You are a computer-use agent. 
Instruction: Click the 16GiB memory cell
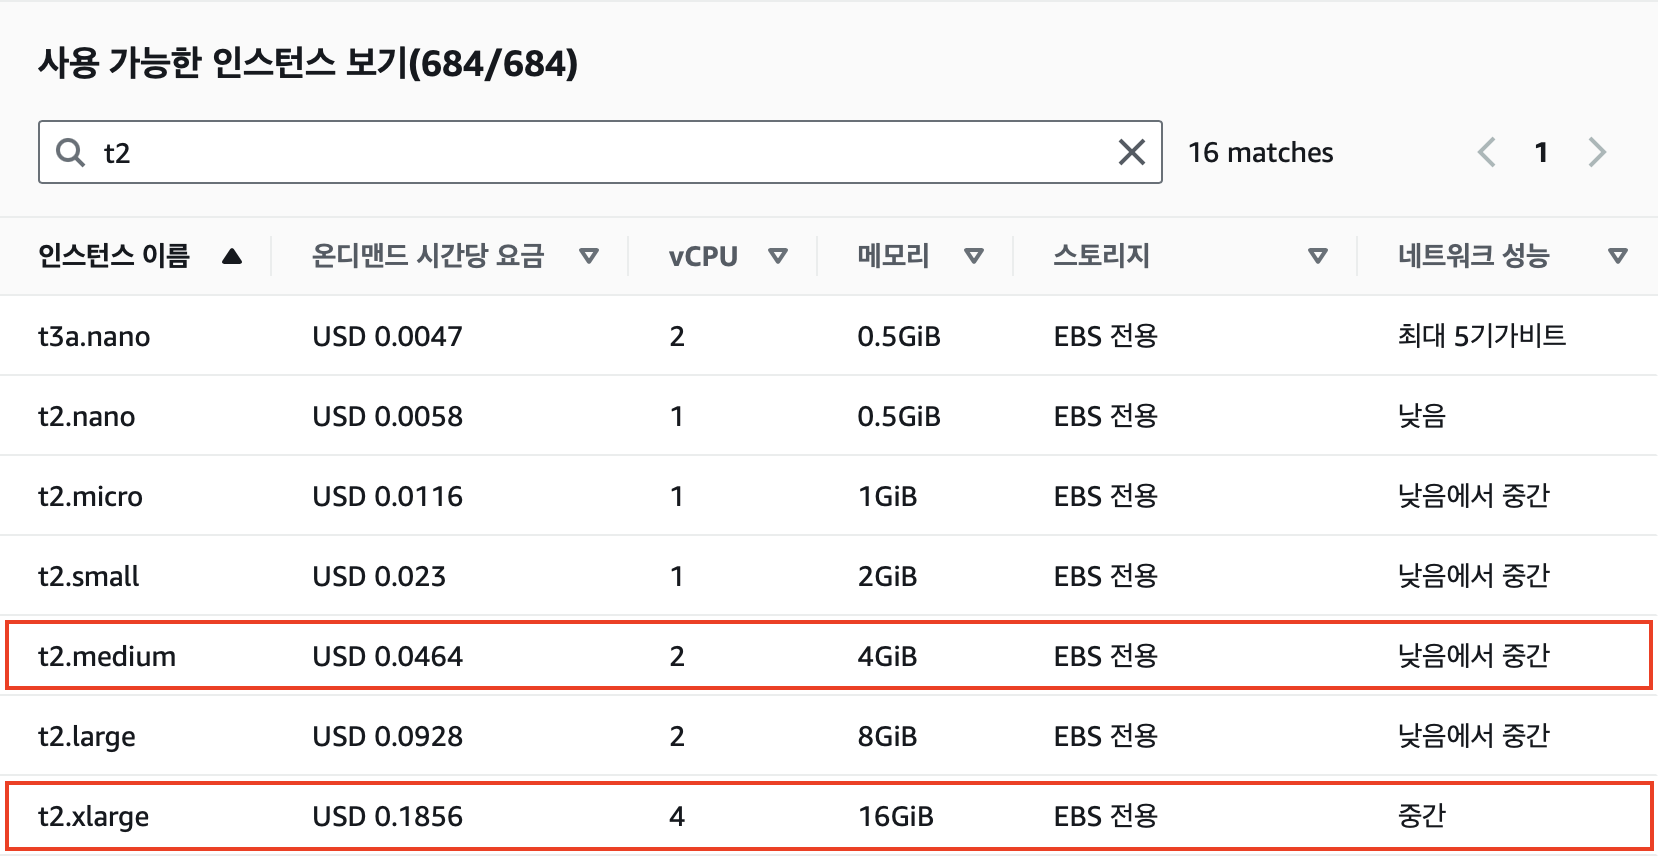tap(895, 816)
